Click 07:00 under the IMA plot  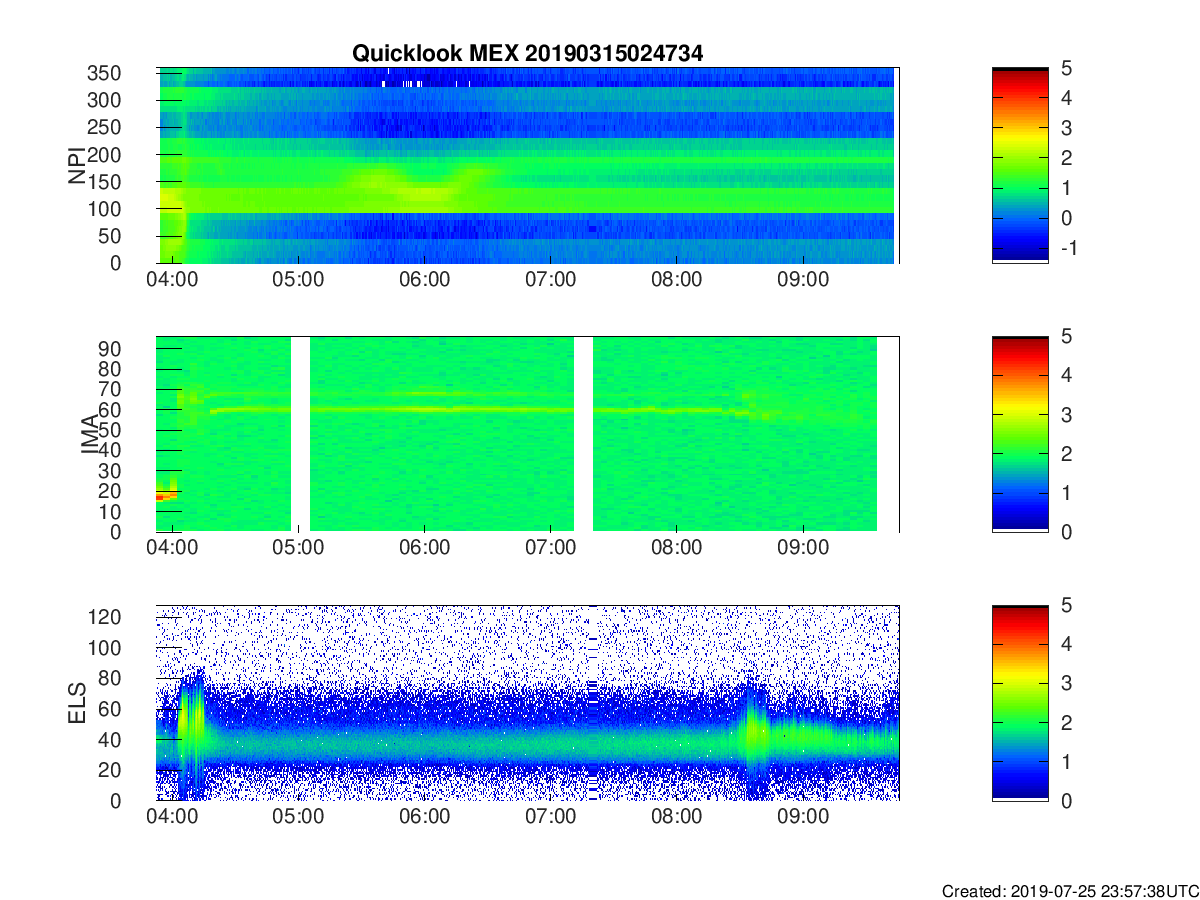(551, 548)
